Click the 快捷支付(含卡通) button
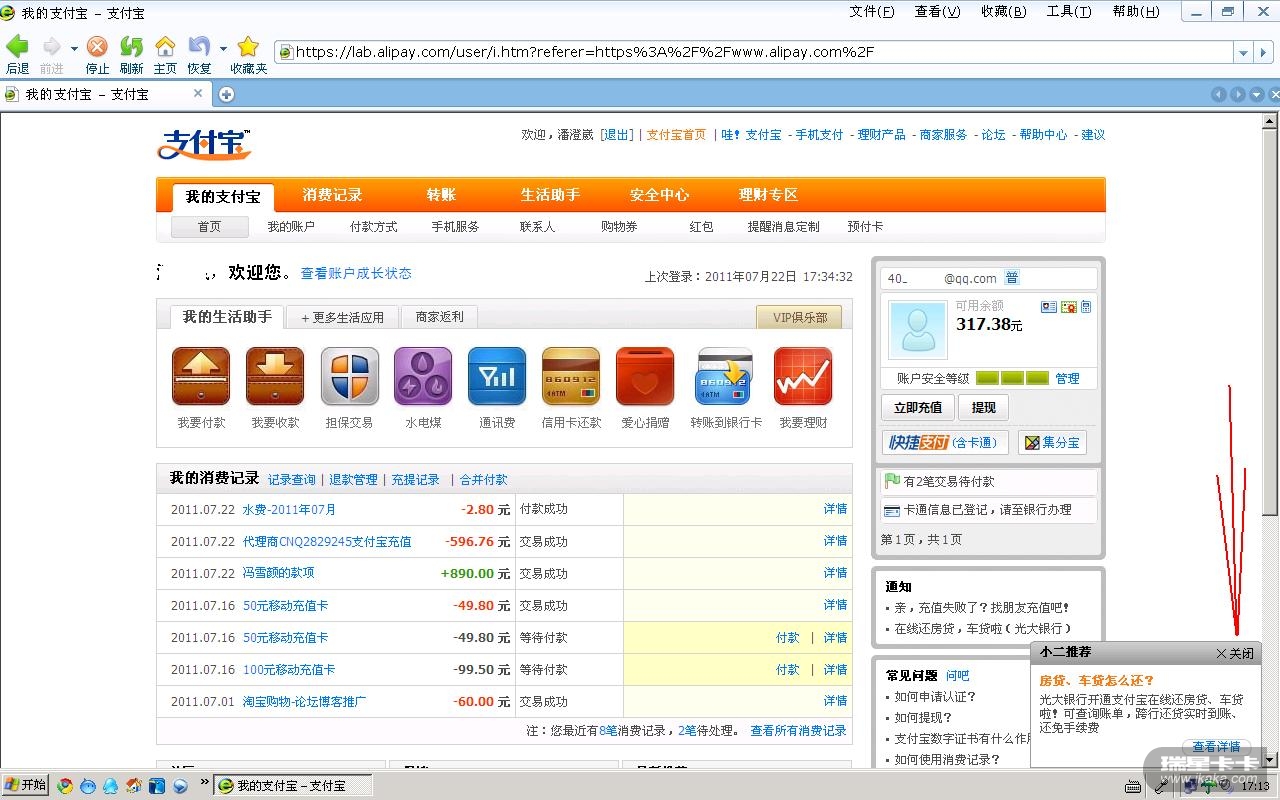The width and height of the screenshot is (1280, 800). tap(945, 443)
